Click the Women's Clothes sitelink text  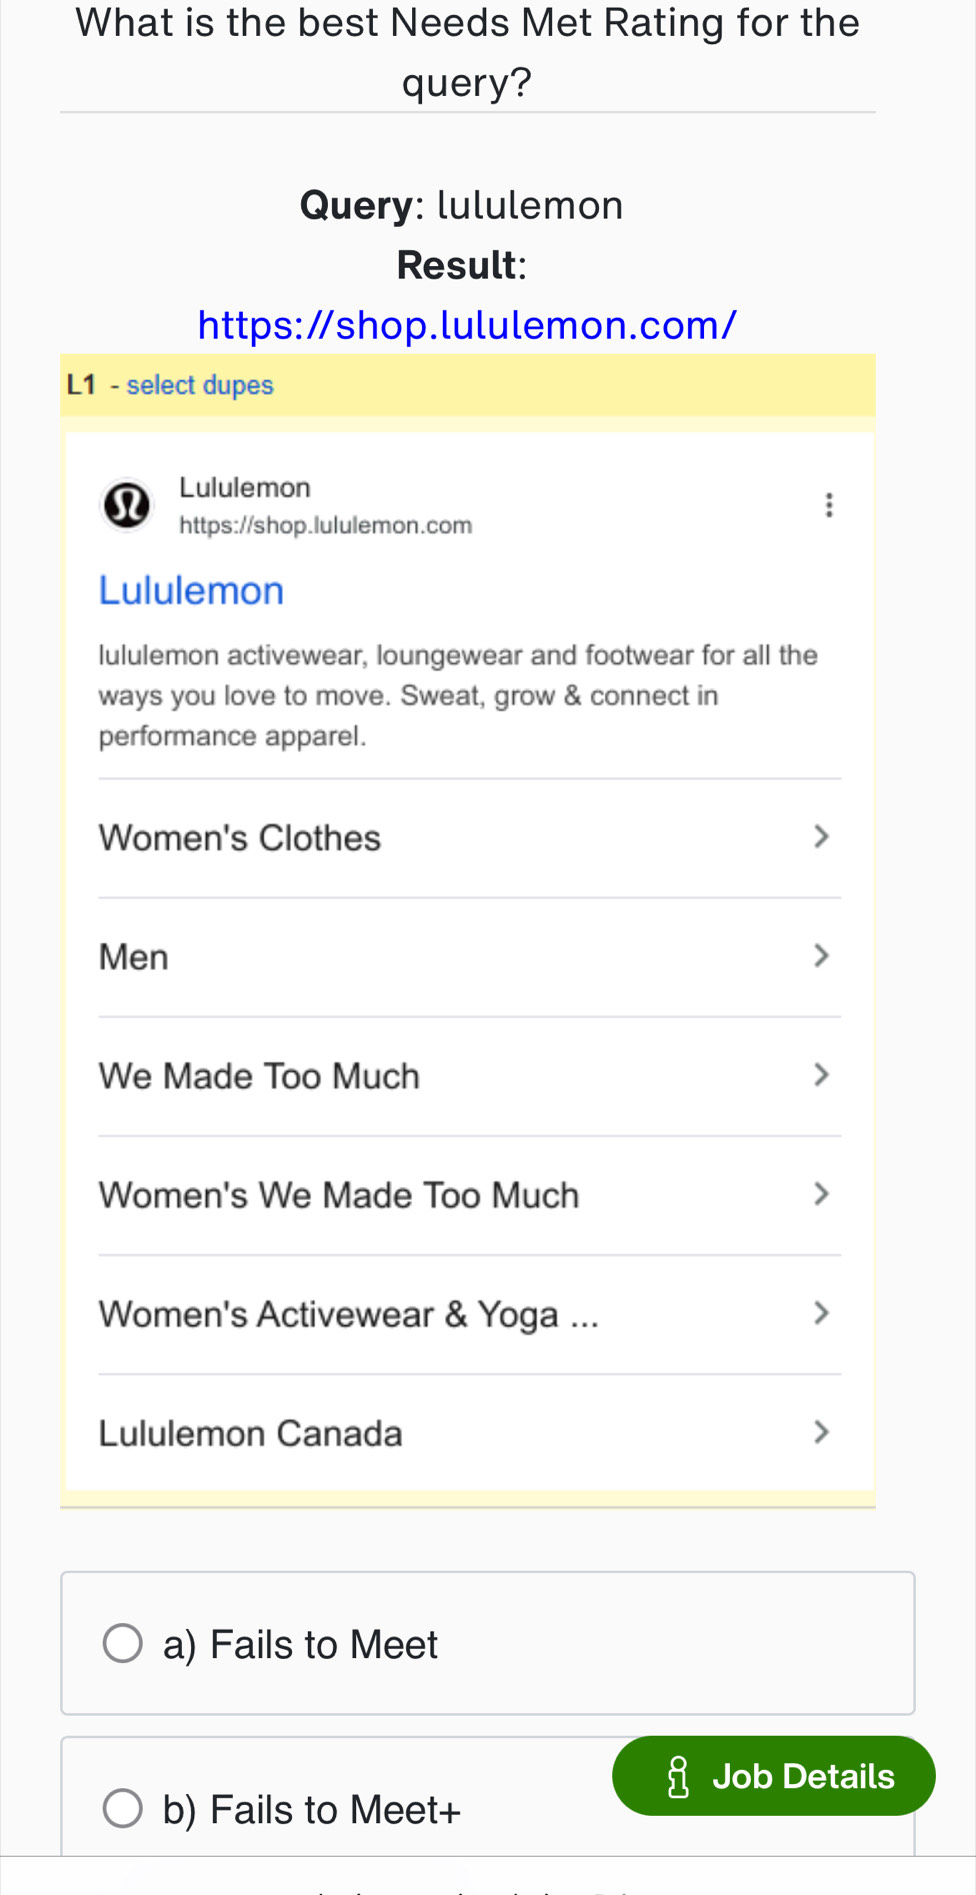point(239,838)
